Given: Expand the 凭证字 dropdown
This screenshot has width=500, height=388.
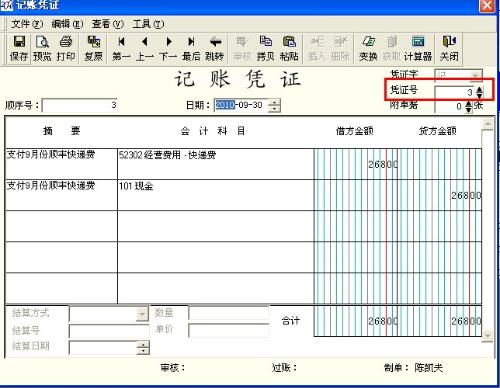Looking at the screenshot, I should pos(476,75).
